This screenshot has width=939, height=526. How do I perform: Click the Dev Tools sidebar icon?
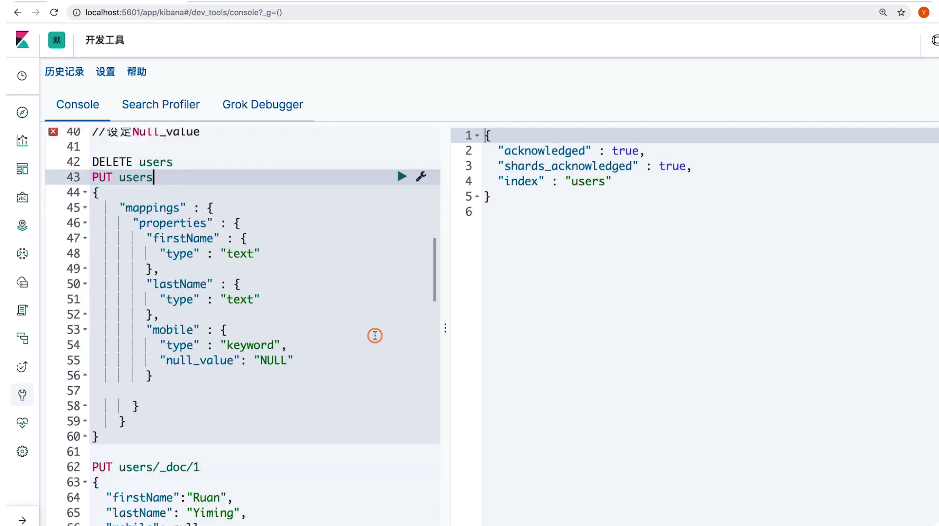tap(22, 394)
